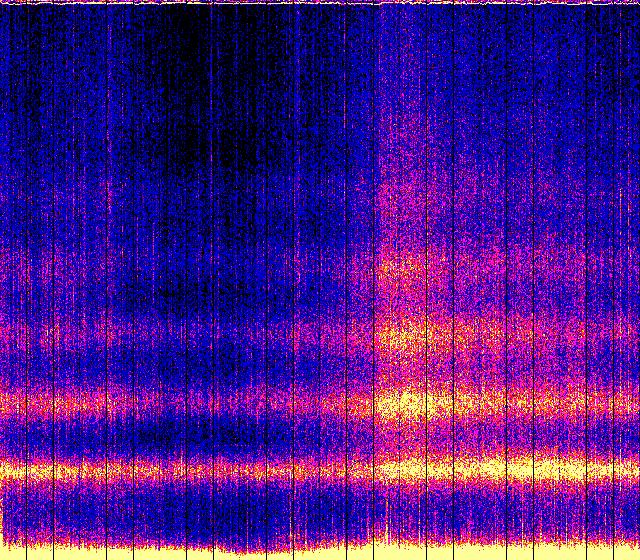Click the third band's bright section at right
This screenshot has width=640, height=560.
[420, 335]
